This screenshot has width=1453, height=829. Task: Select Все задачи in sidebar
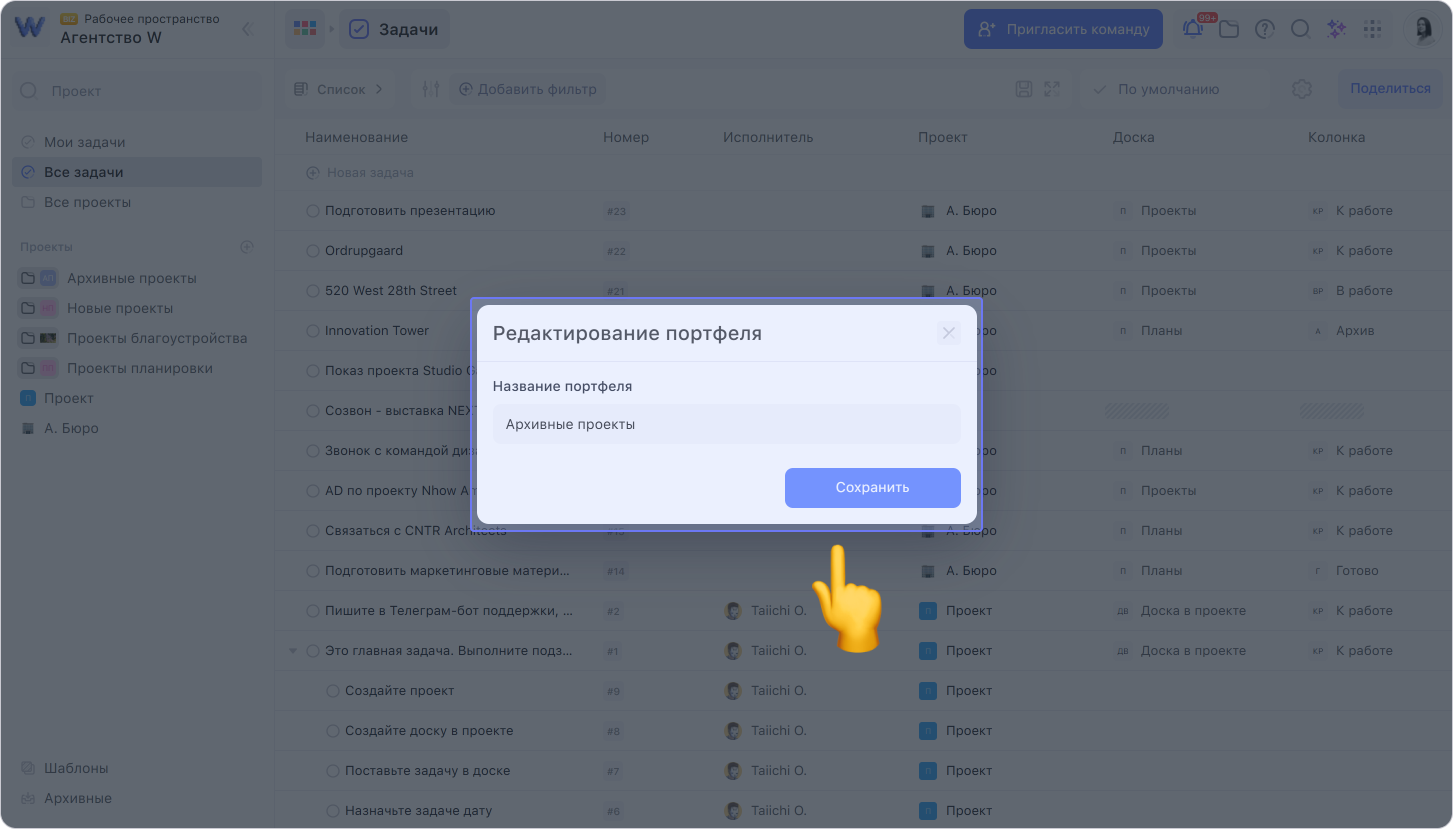click(x=137, y=172)
